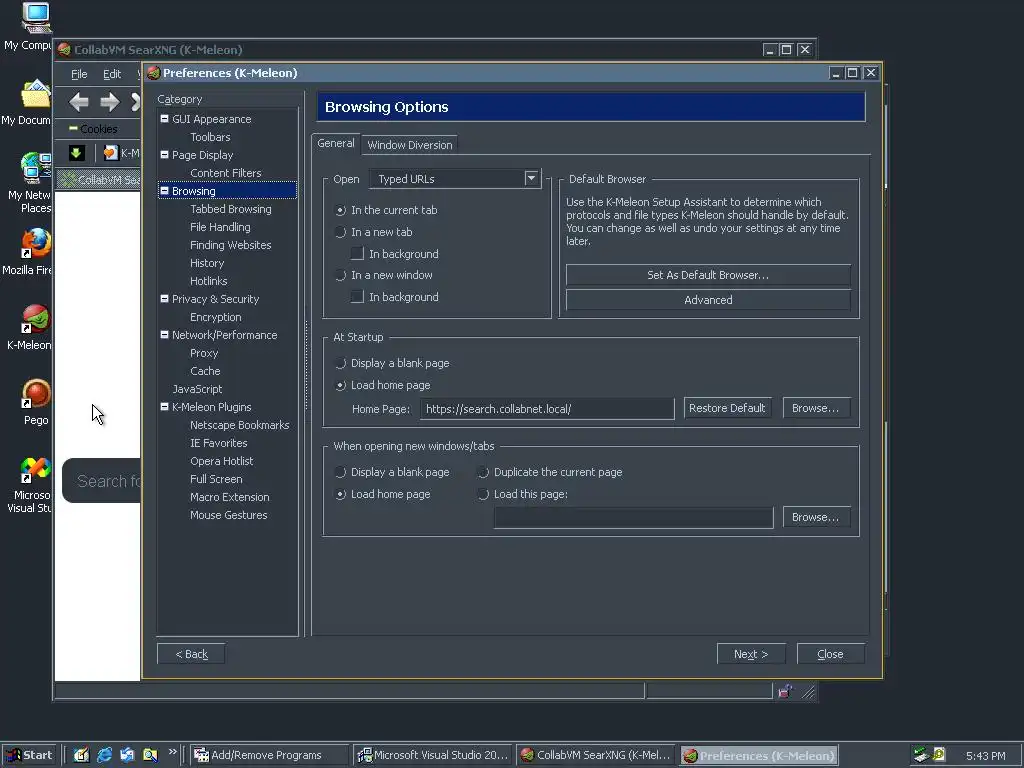Check 'In background' under In a new tab
Screen dimensions: 1024x768
(x=357, y=253)
